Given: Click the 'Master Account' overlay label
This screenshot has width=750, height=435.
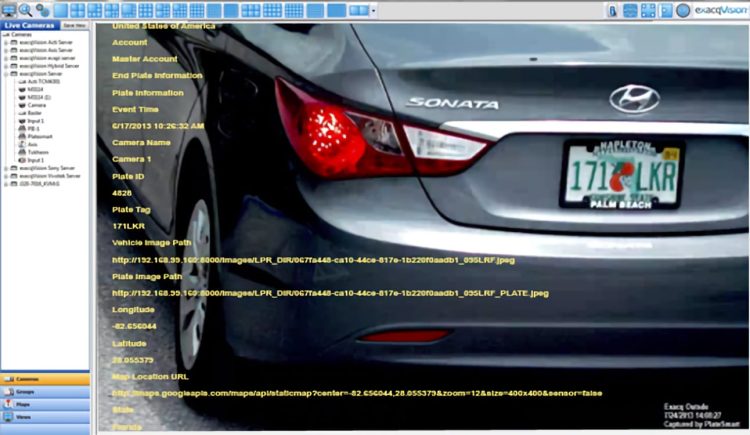Looking at the screenshot, I should tap(144, 59).
